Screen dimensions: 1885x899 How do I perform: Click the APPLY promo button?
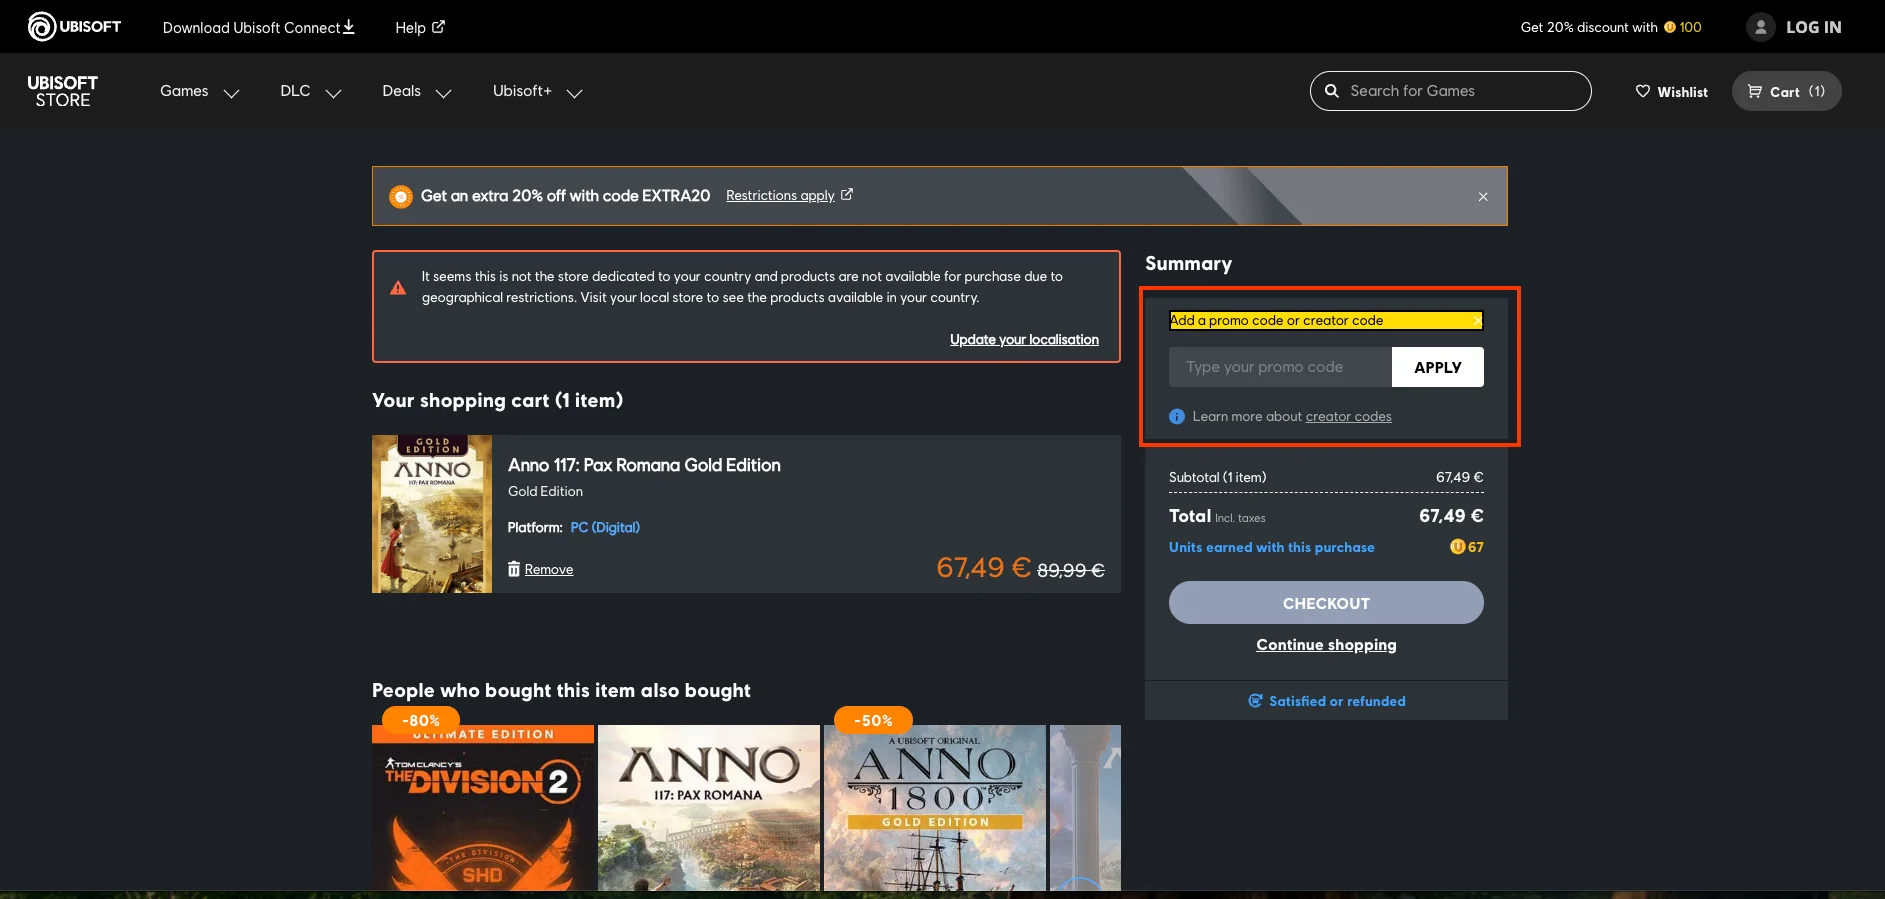[1438, 367]
